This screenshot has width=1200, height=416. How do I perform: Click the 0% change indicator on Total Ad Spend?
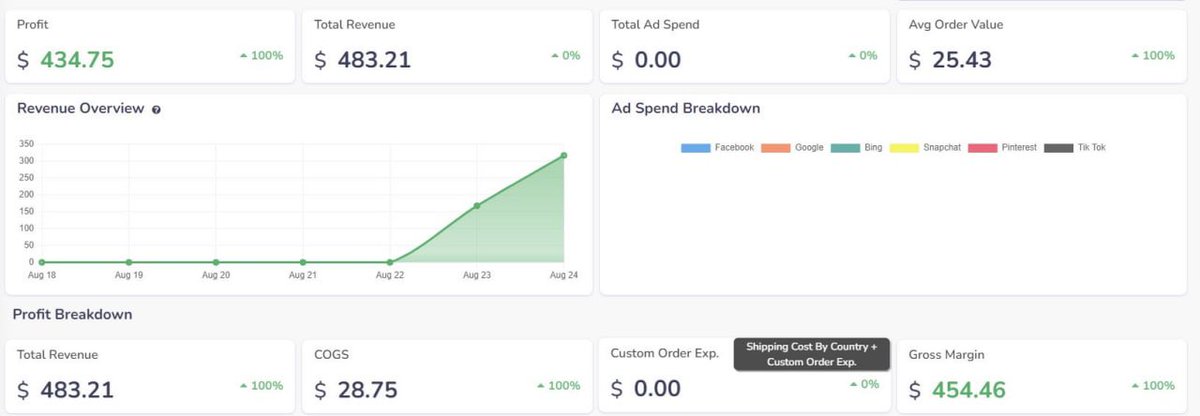coord(862,56)
